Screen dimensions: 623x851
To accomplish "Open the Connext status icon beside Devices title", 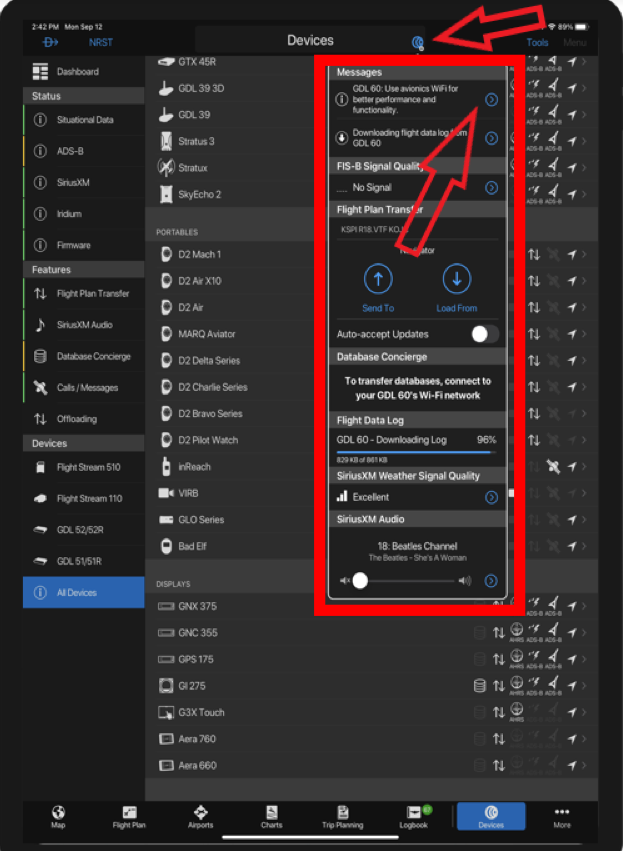I will pos(417,42).
